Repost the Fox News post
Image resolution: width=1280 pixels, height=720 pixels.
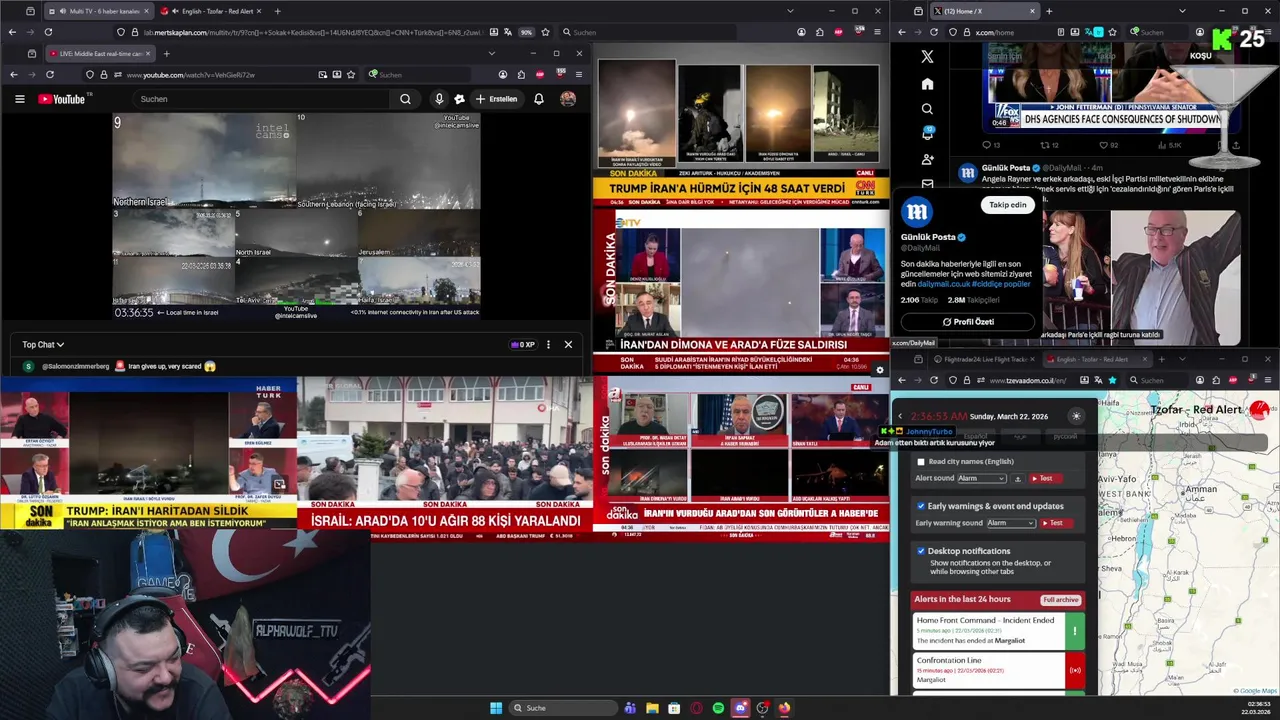click(1052, 145)
